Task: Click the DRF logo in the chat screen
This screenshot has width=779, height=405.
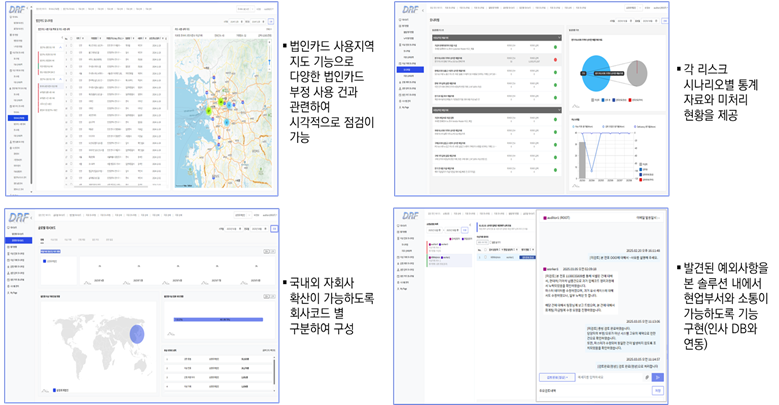Action: click(410, 216)
